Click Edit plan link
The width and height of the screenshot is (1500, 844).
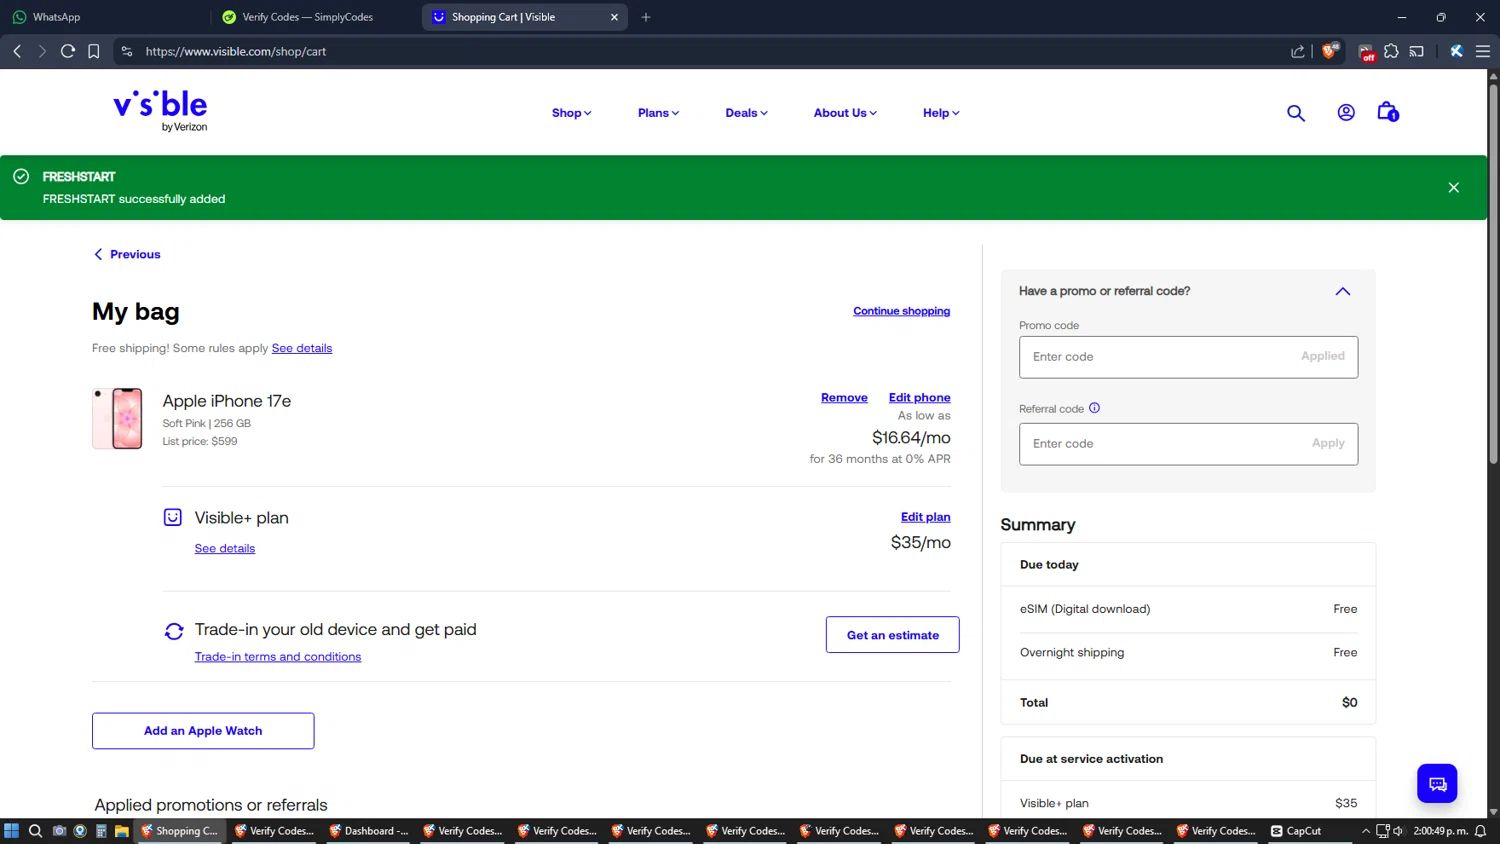925,517
